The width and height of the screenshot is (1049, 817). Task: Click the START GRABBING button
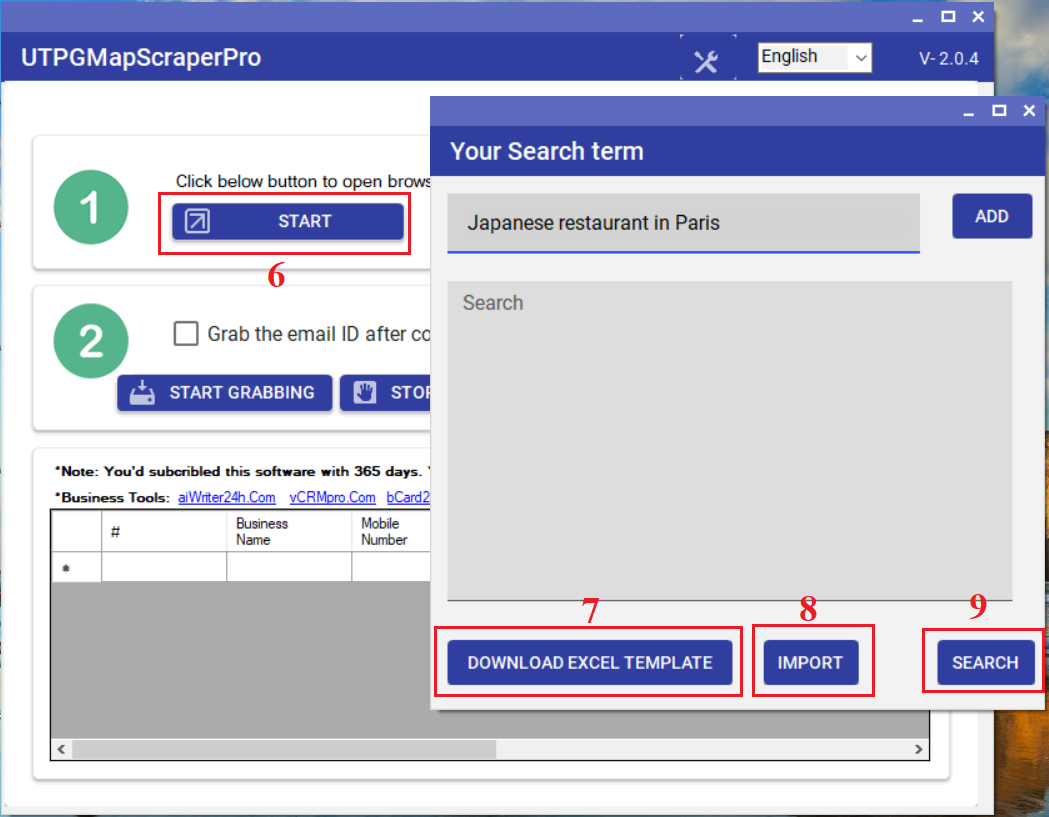pos(224,392)
